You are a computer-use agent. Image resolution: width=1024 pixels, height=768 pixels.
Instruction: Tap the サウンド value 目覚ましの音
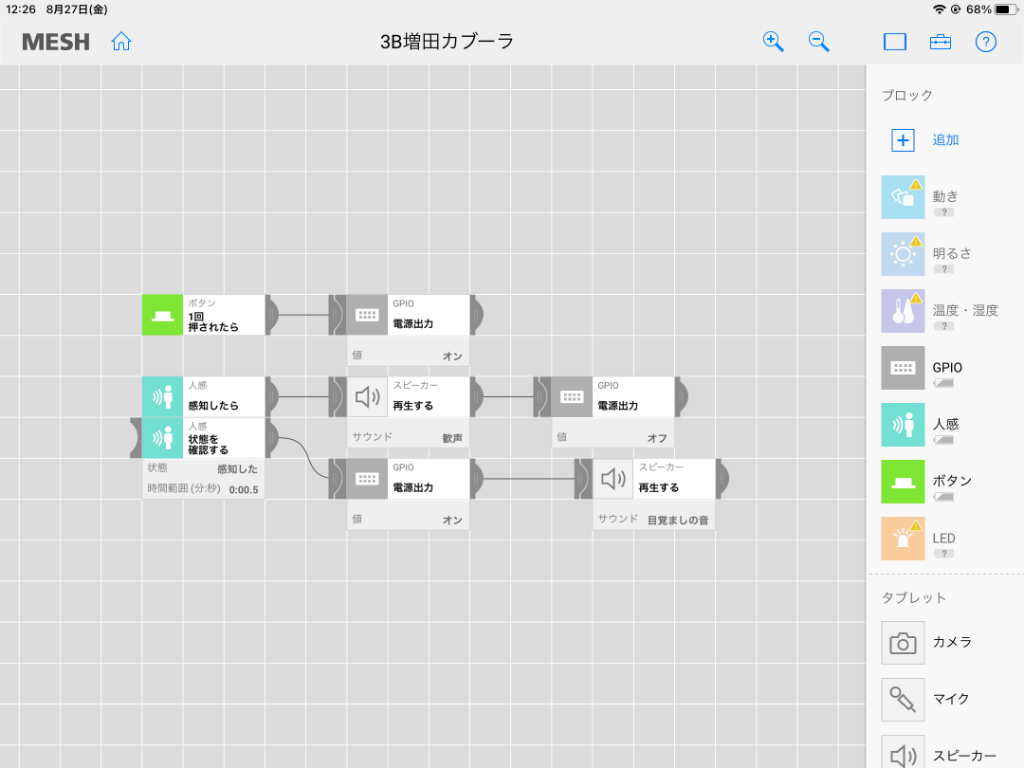pos(678,520)
